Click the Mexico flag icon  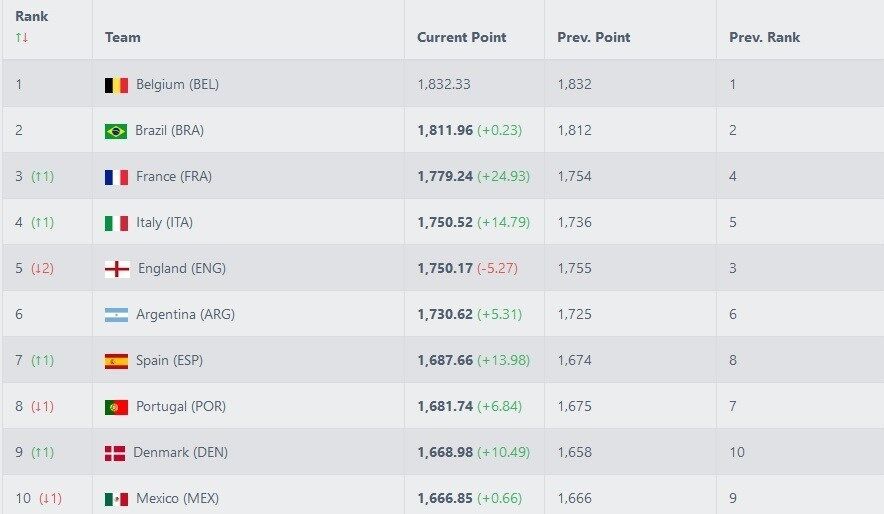coord(116,499)
